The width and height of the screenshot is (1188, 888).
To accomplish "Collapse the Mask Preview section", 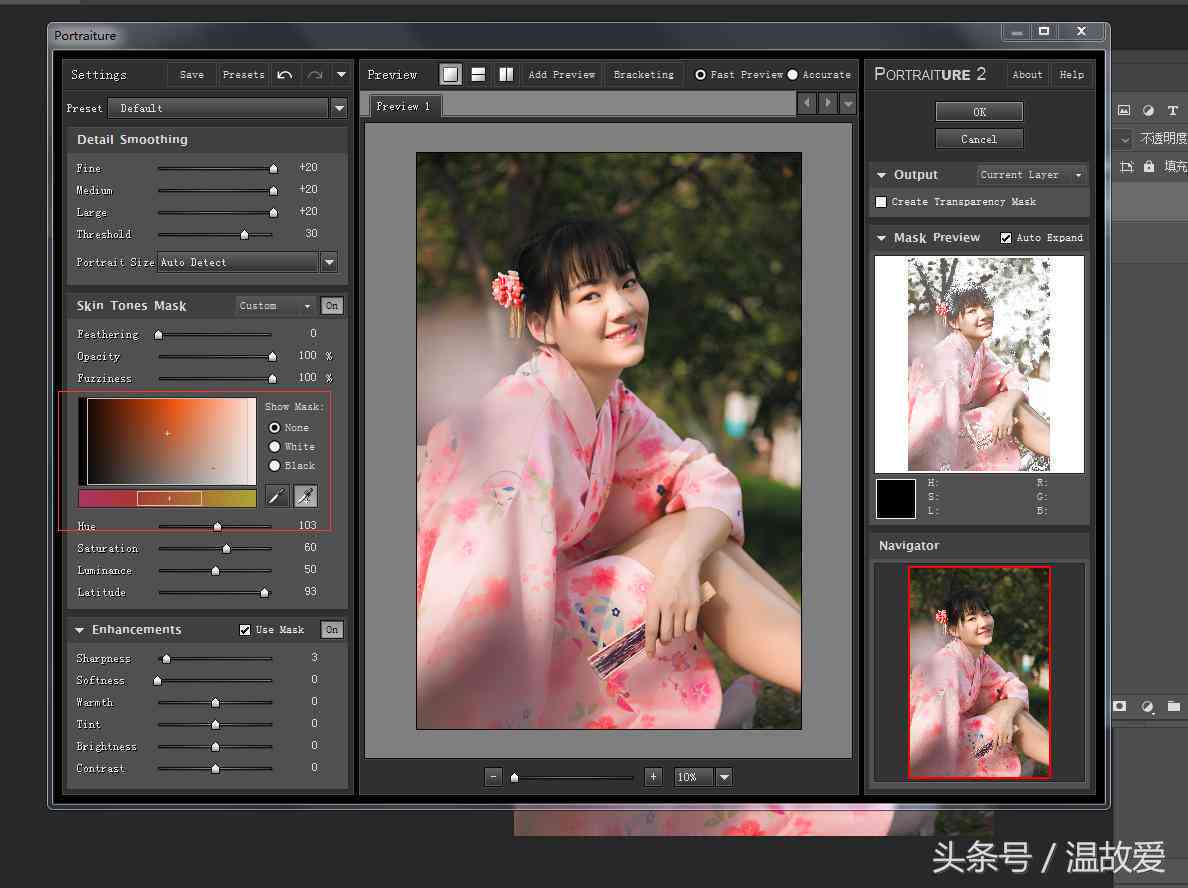I will coord(881,238).
